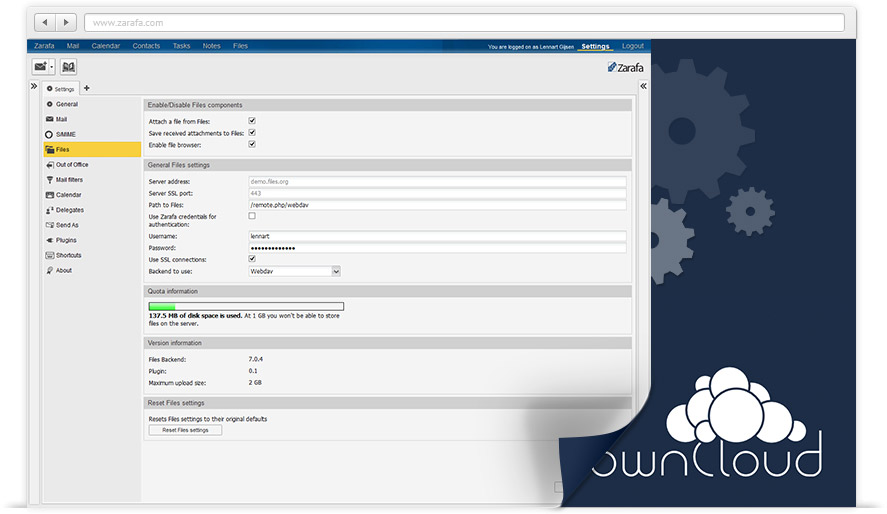The image size is (887, 514).
Task: Open Contacts in top navigation
Action: tap(147, 46)
